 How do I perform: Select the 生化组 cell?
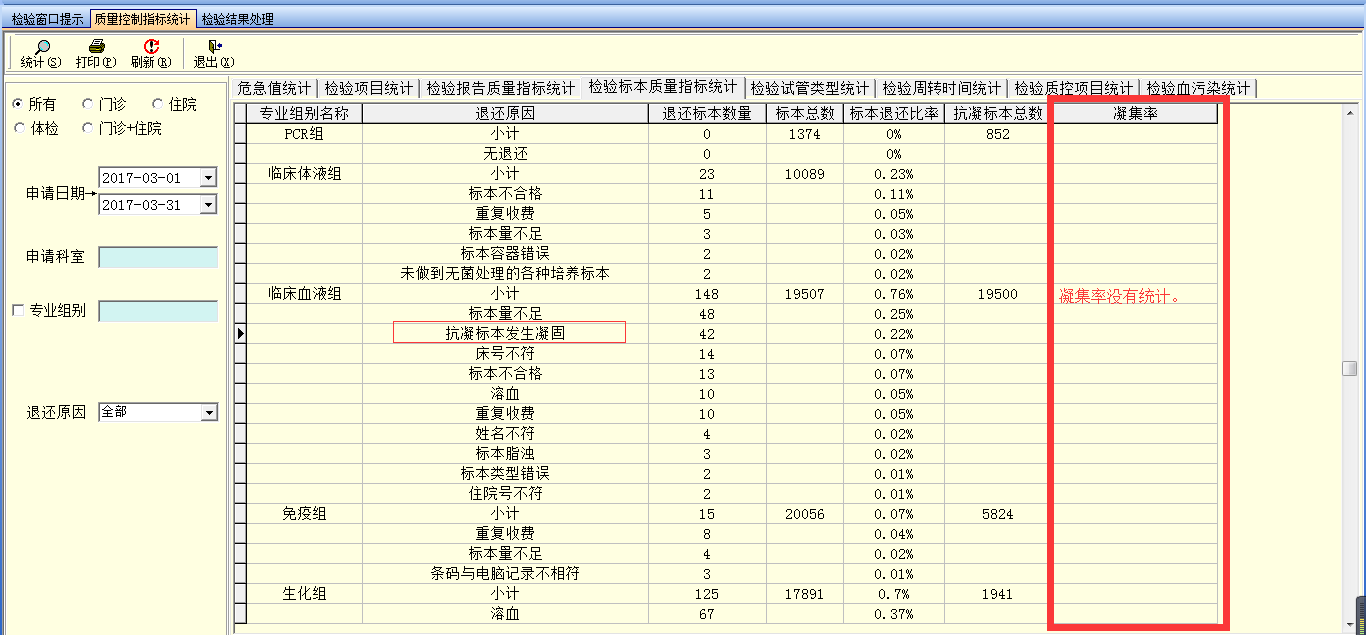tap(304, 594)
